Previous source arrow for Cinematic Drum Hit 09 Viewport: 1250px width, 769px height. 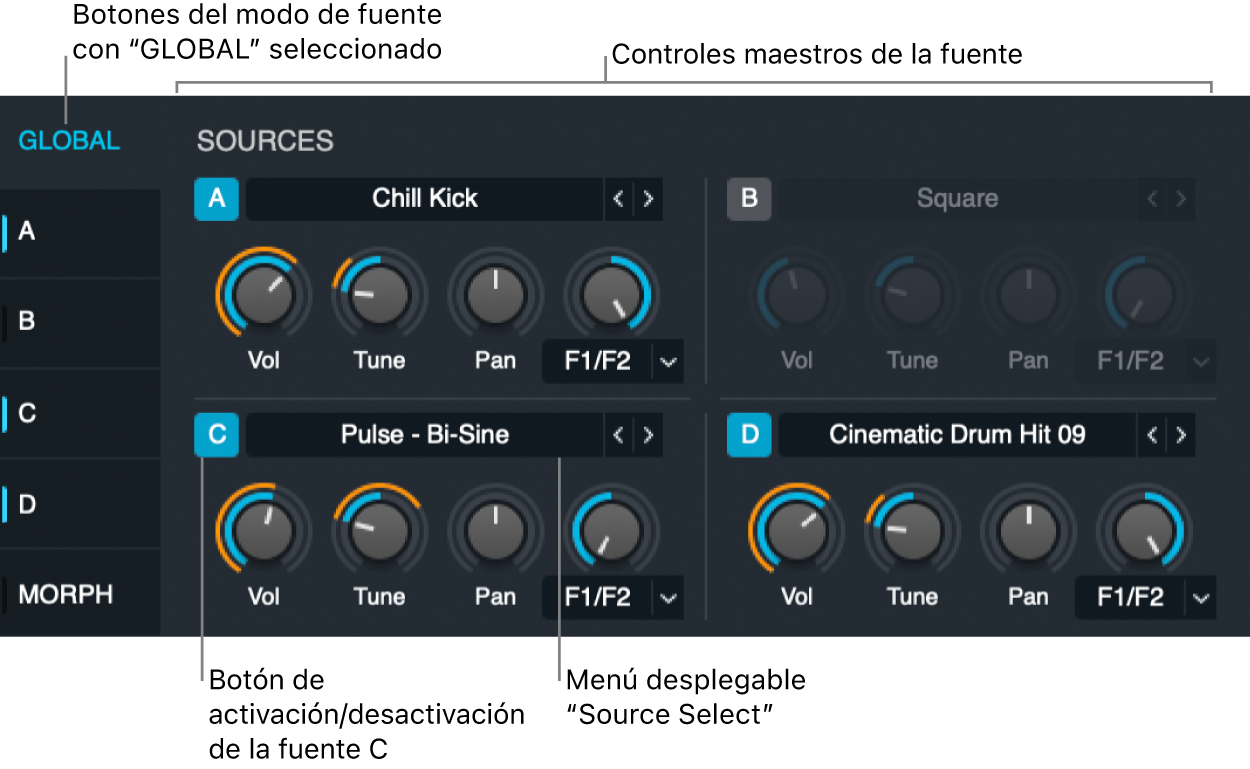point(1151,435)
